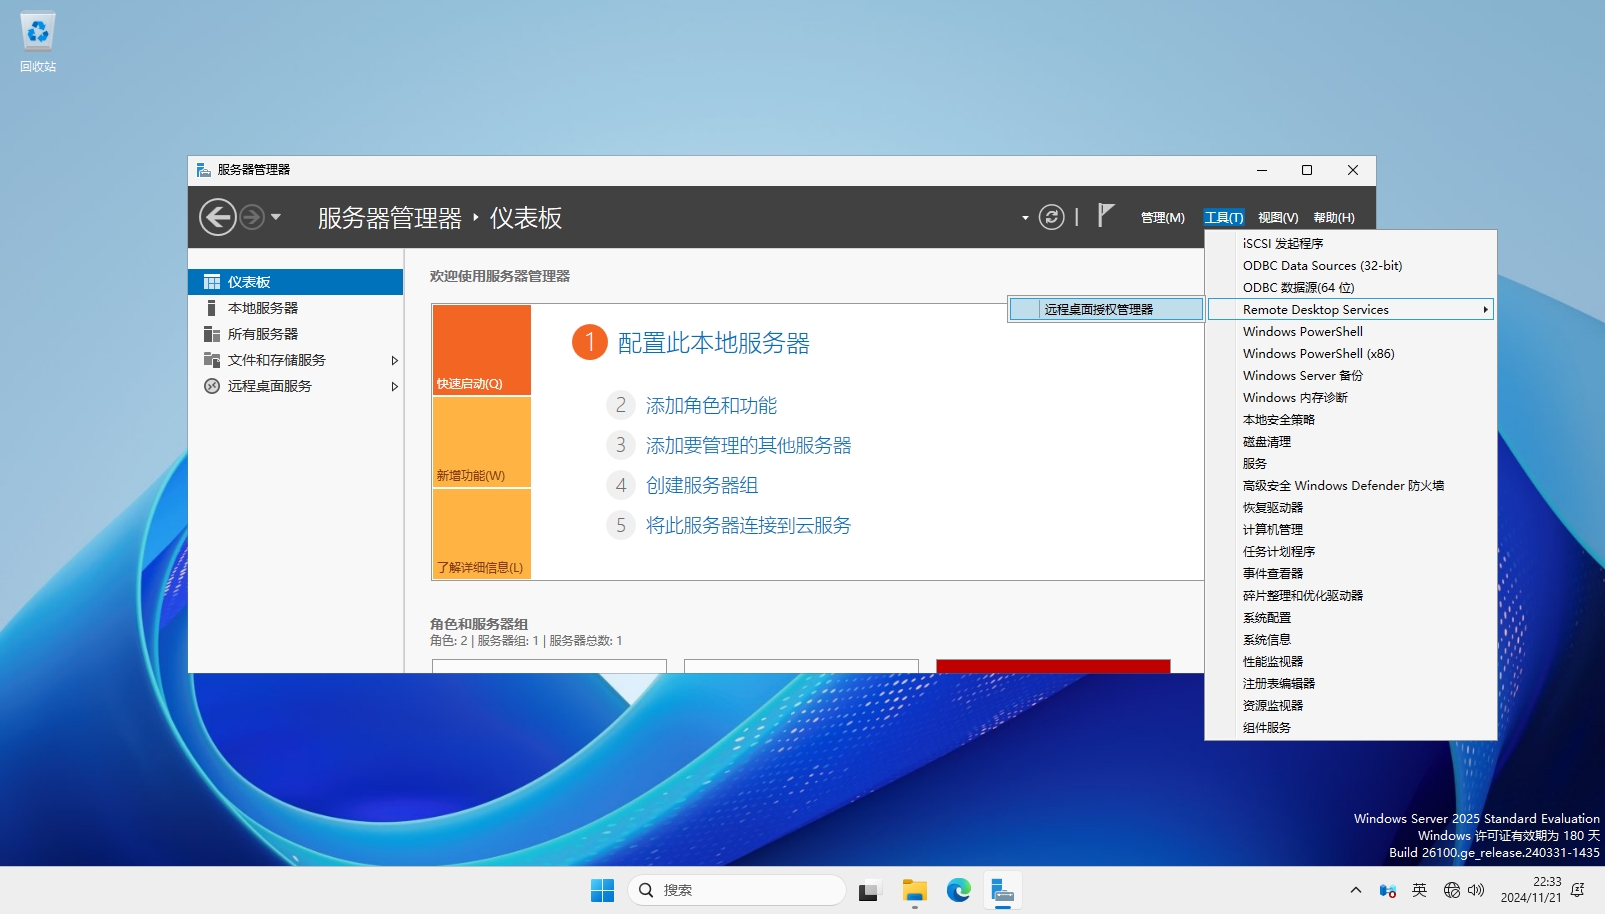Viewport: 1605px width, 914px height.
Task: Expand the Remote Desktop Services sidebar arrow
Action: [x=394, y=386]
